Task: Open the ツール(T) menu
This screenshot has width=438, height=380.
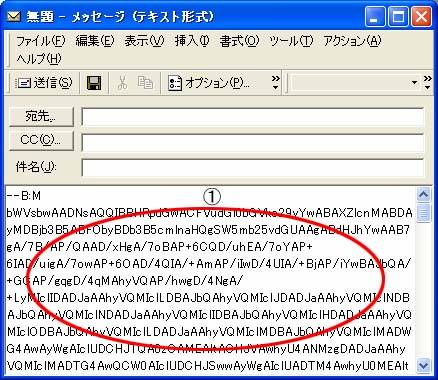Action: point(291,41)
